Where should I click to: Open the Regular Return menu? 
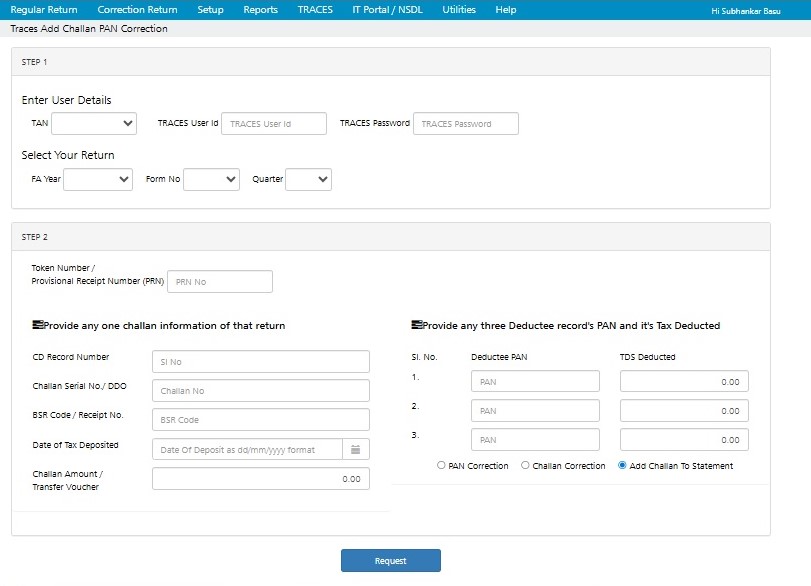tap(43, 10)
